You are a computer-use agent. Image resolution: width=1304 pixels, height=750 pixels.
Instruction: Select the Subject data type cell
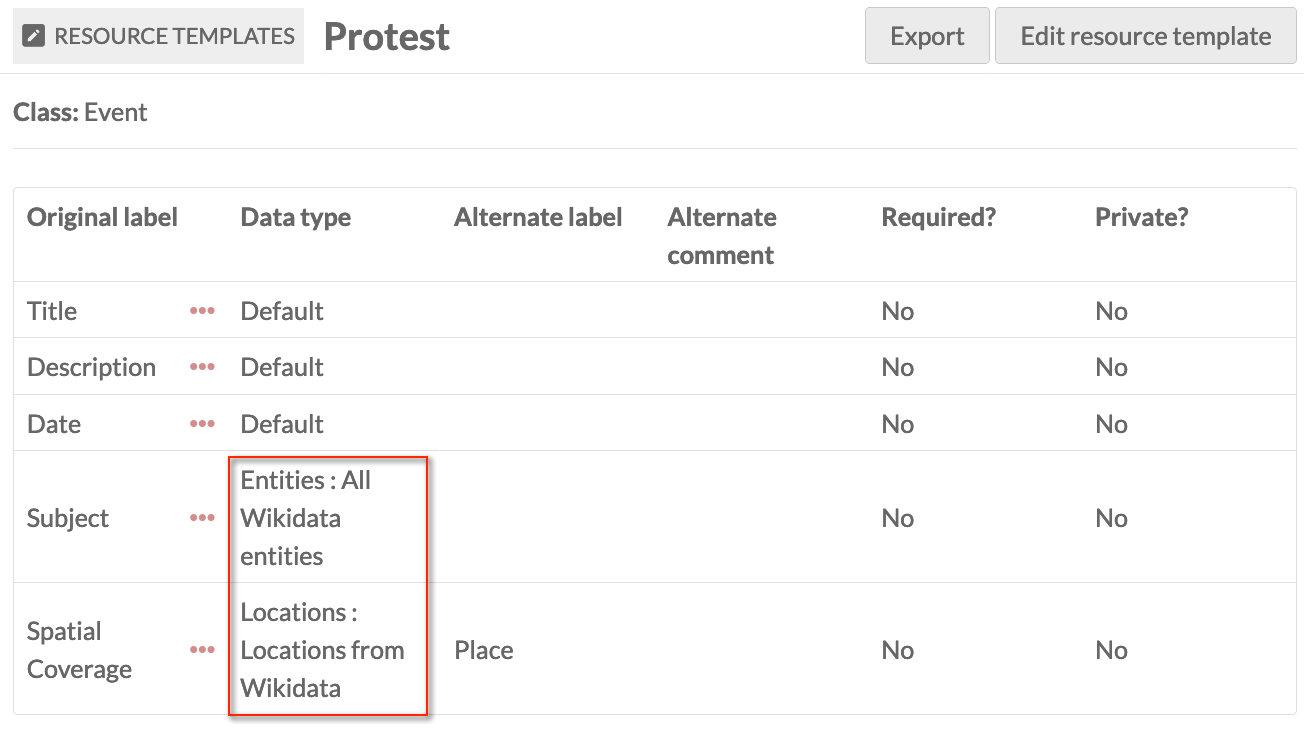tap(305, 518)
